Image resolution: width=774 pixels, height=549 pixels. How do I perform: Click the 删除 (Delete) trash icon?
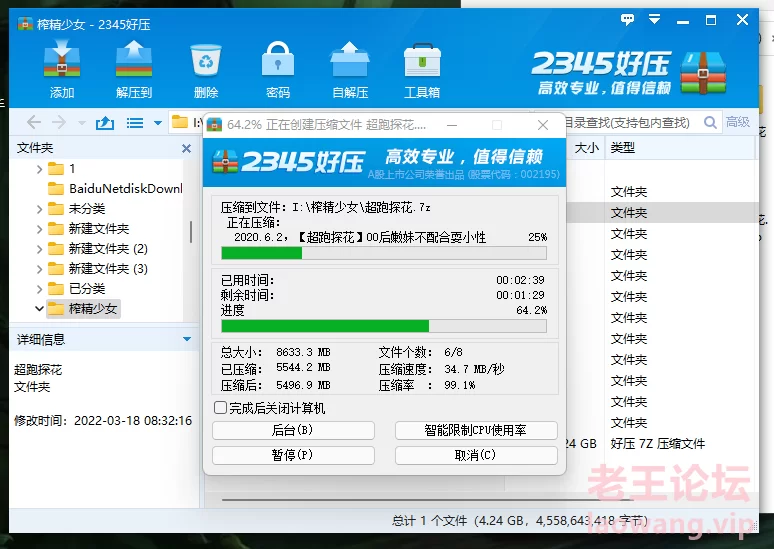(x=206, y=70)
